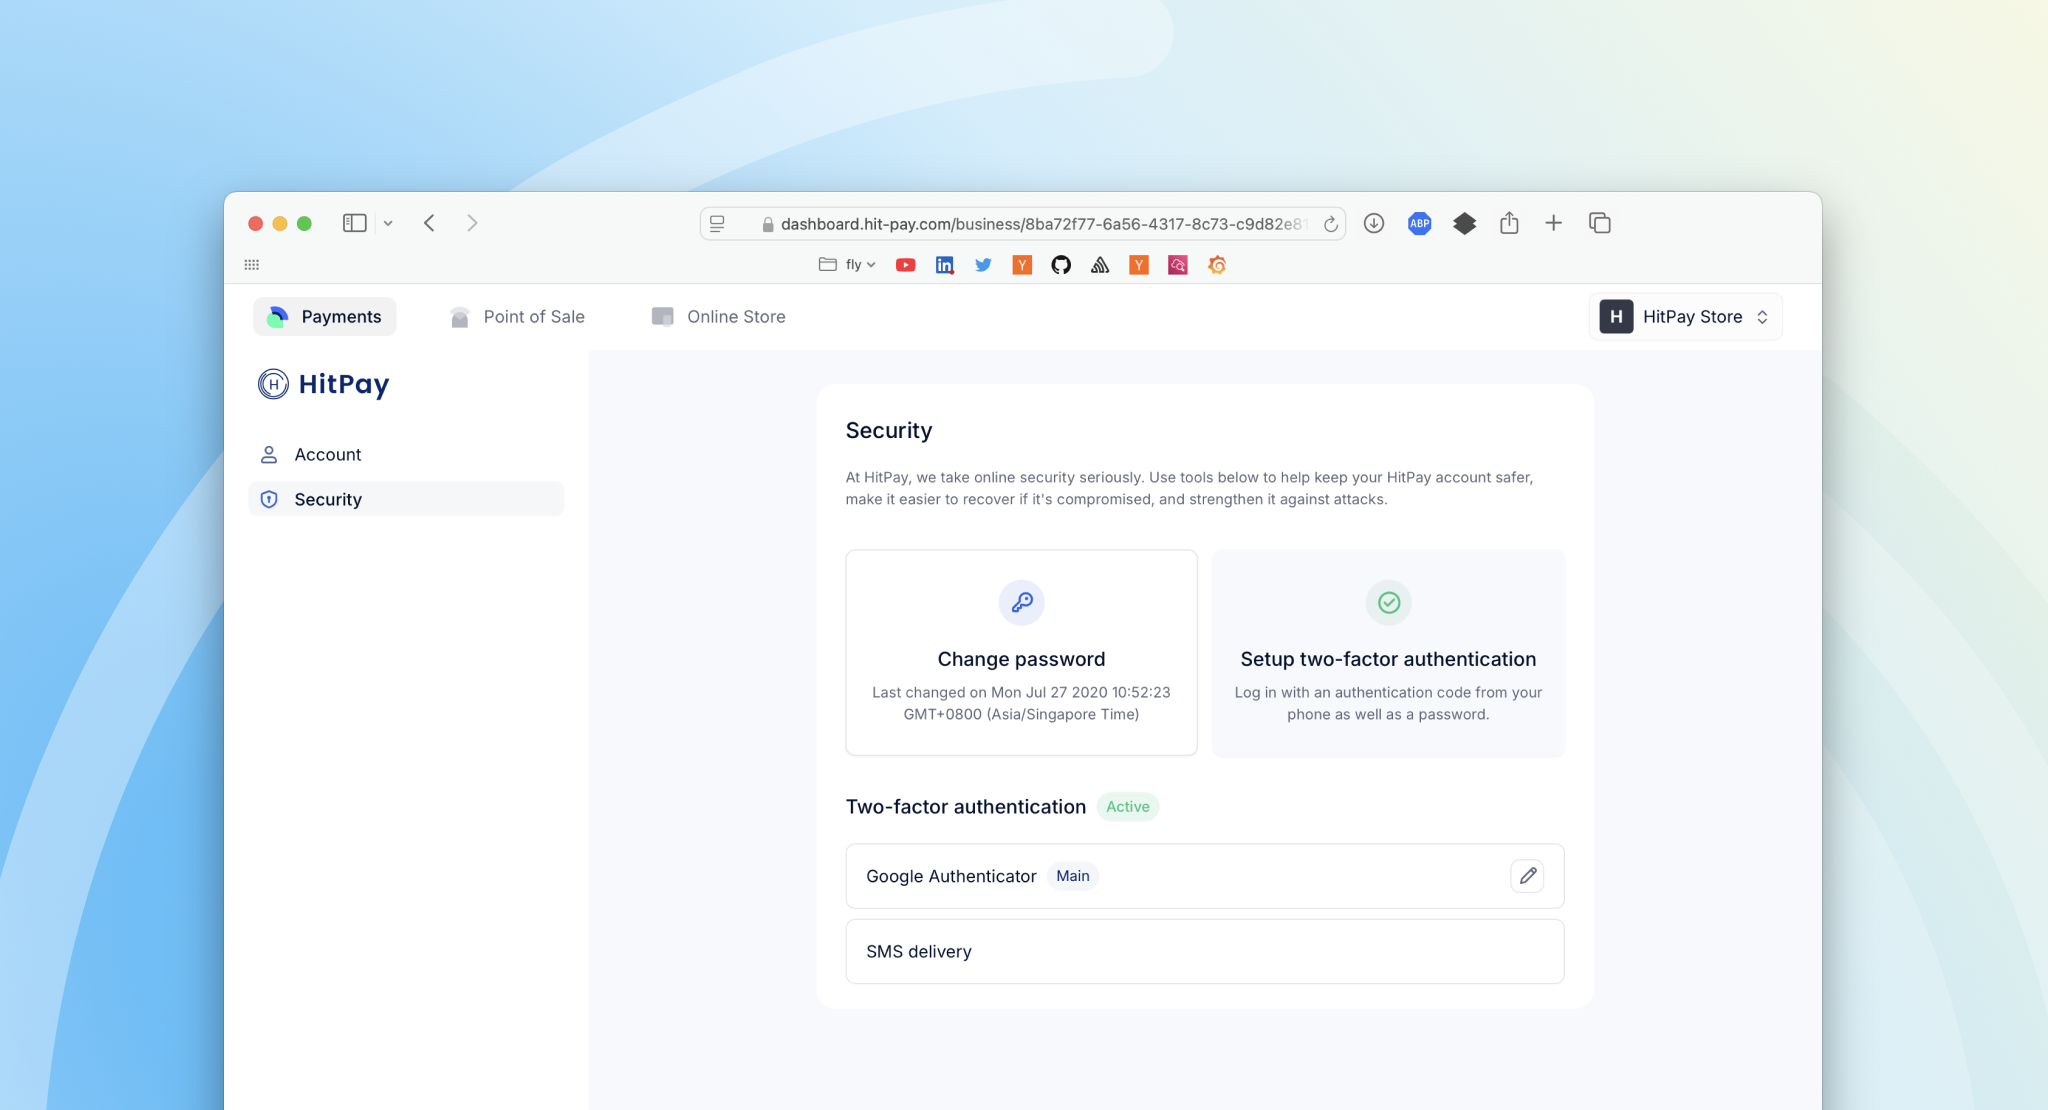Open the LinkedIn bookmark
Image resolution: width=2048 pixels, height=1110 pixels.
tap(944, 265)
